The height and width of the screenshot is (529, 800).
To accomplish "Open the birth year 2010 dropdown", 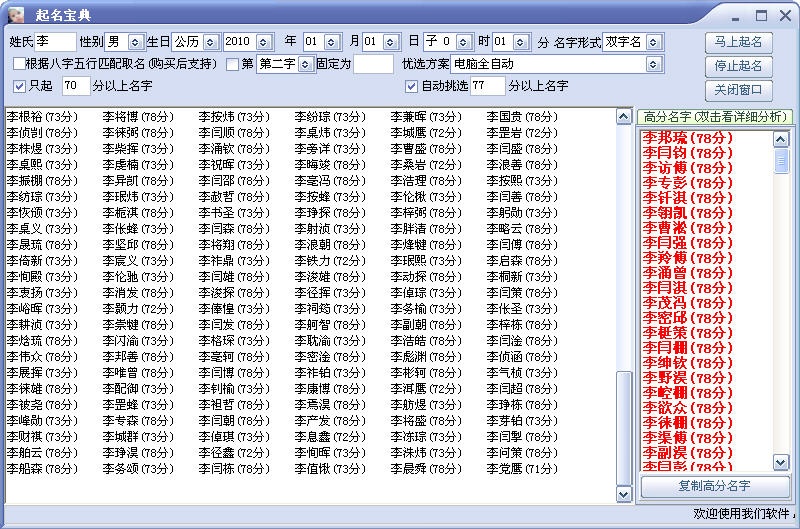I will click(263, 42).
